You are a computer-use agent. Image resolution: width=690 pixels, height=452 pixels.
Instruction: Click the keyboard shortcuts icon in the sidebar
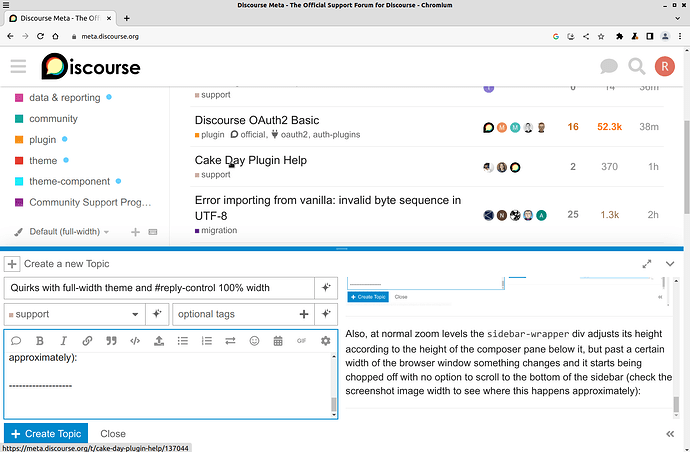point(153,232)
